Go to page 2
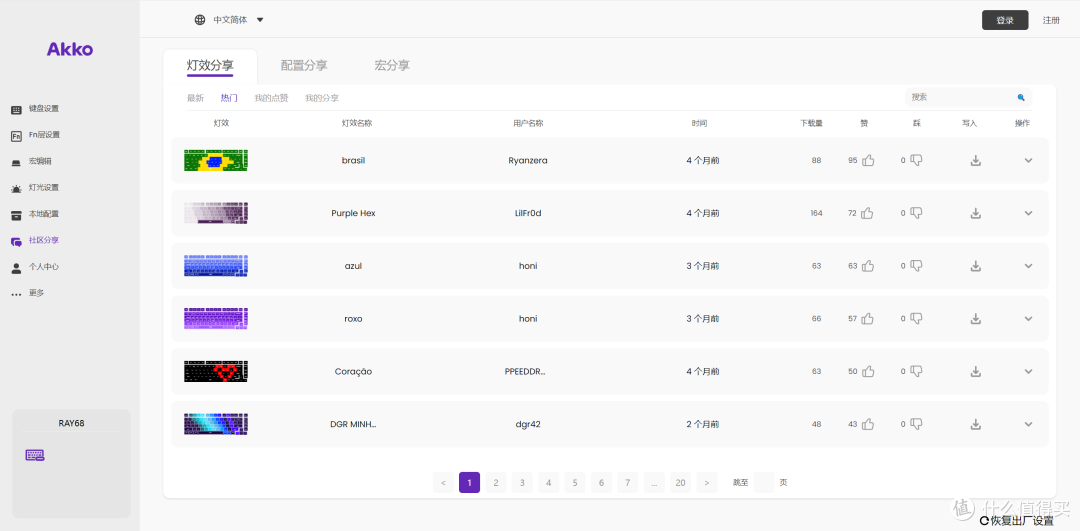Screen dimensions: 1080x531 pyautogui.click(x=495, y=483)
